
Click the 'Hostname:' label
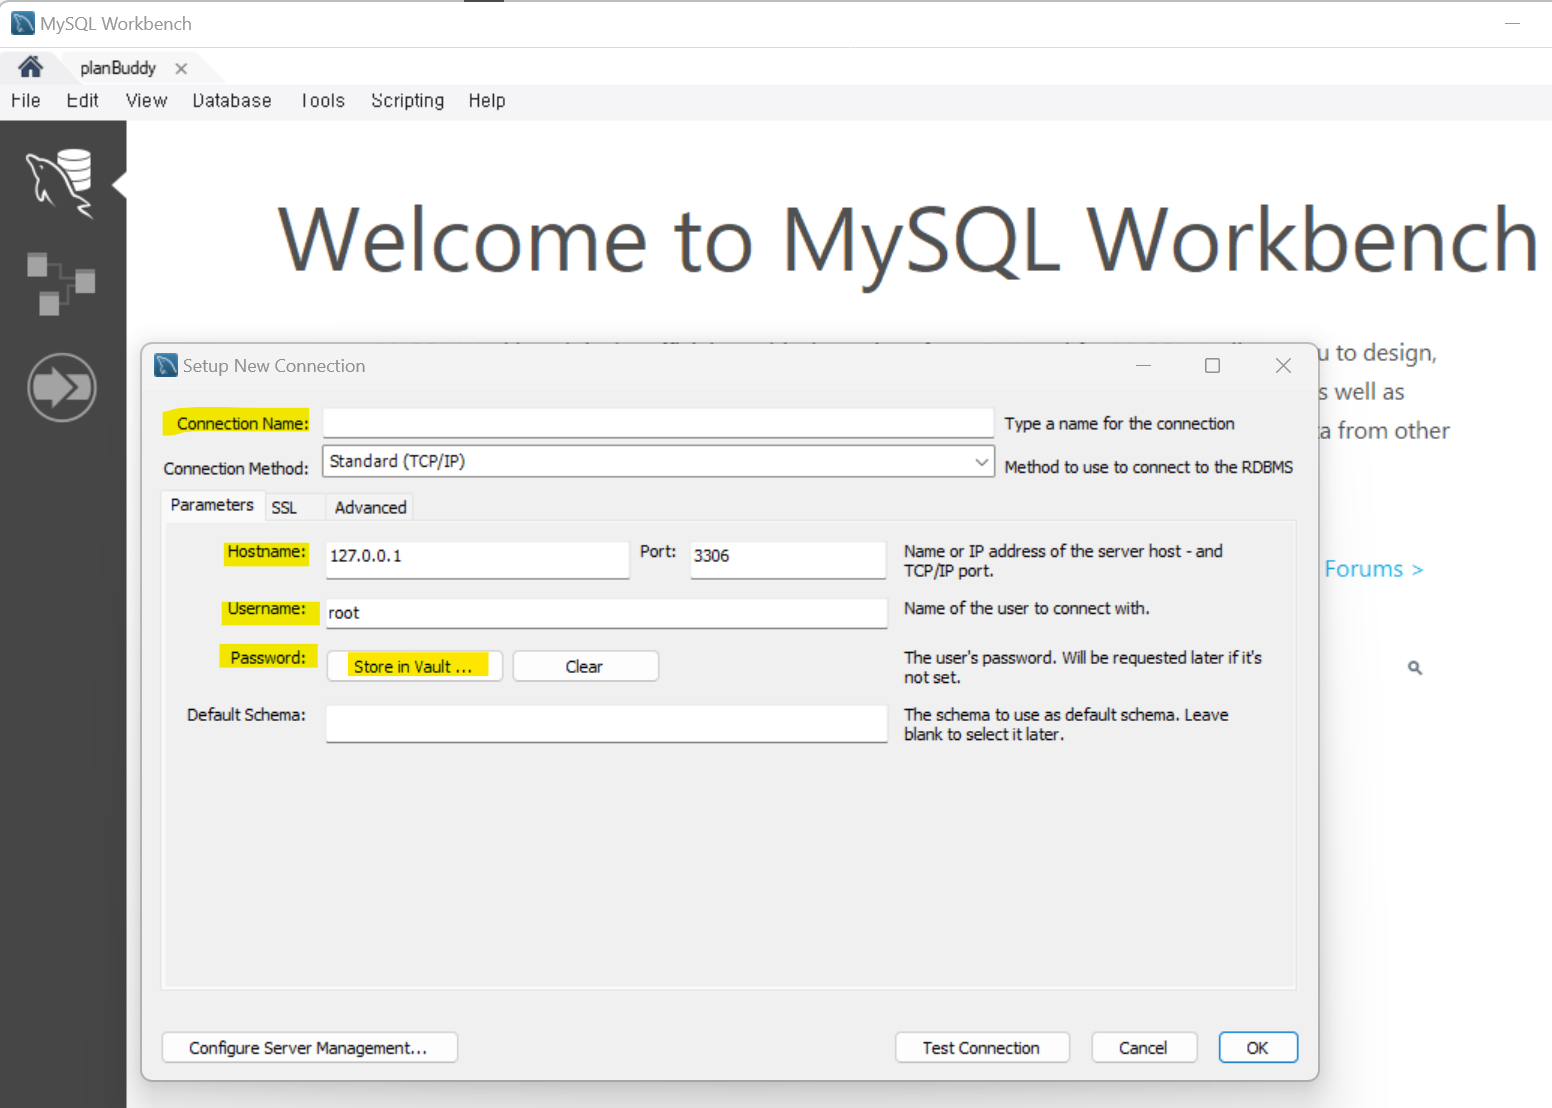click(x=266, y=552)
